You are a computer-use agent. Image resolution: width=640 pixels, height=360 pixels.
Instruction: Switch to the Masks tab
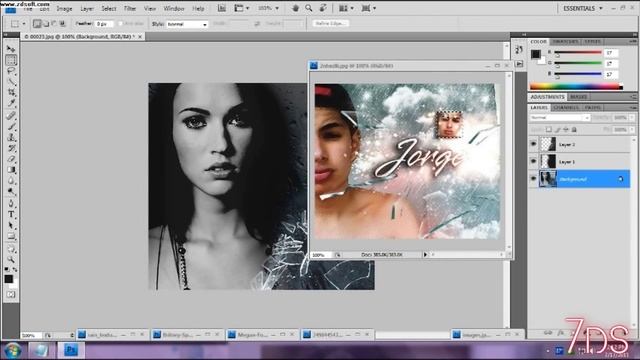pyautogui.click(x=578, y=97)
